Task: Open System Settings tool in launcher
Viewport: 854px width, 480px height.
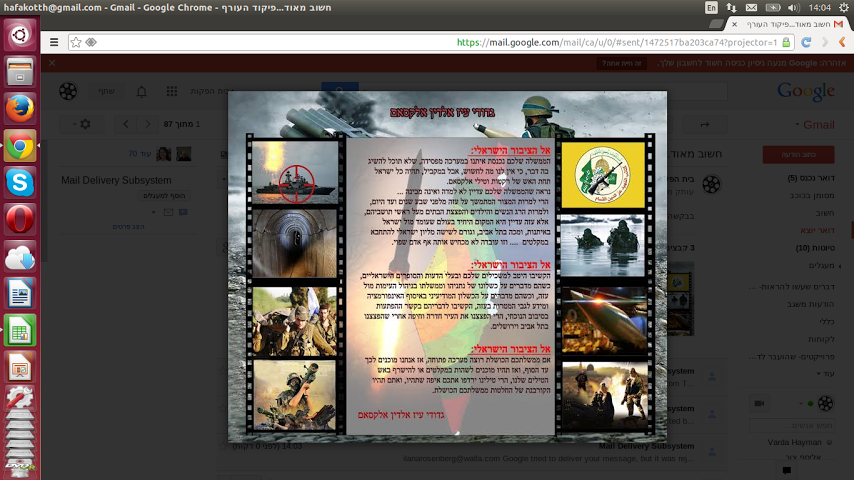Action: 20,398
